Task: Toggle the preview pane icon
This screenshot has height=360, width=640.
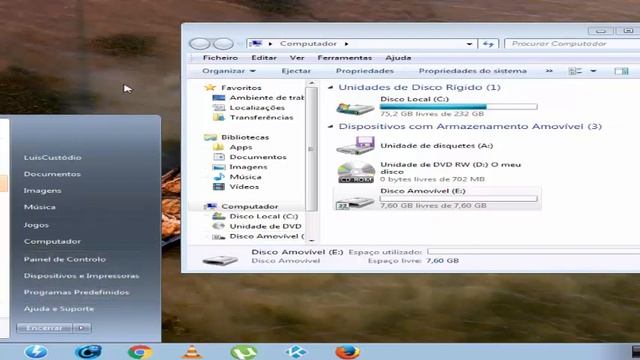Action: click(x=621, y=71)
